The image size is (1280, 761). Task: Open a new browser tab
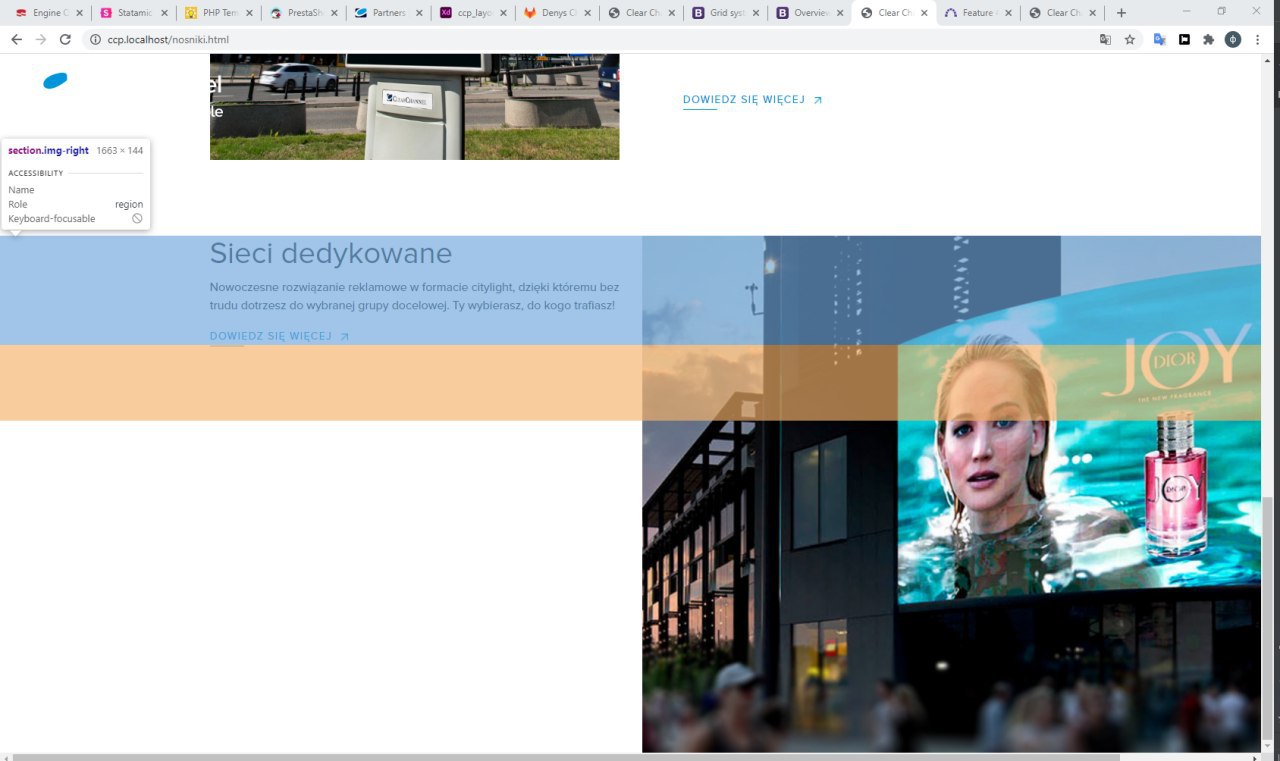[x=1121, y=13]
